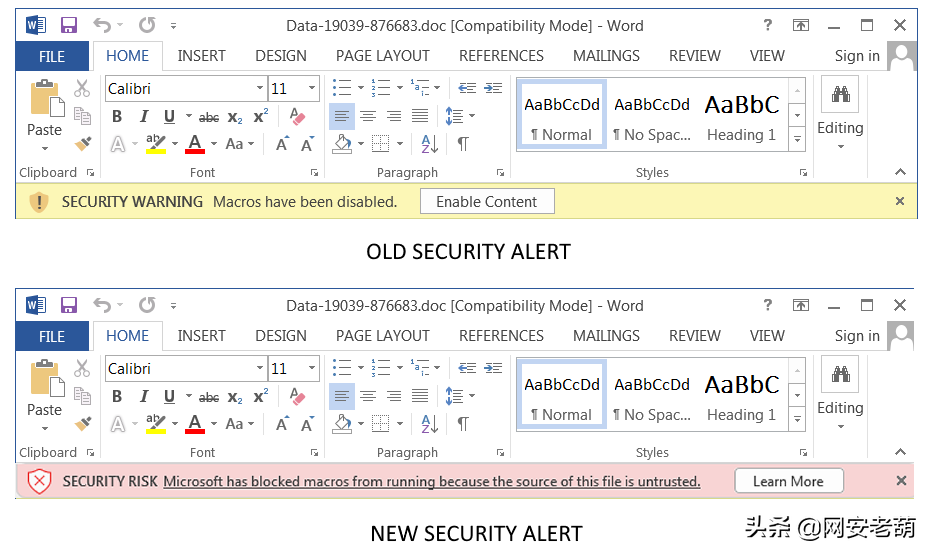Click Shrink Font in the bottom window
Screen dimensions: 932x555
click(x=307, y=424)
